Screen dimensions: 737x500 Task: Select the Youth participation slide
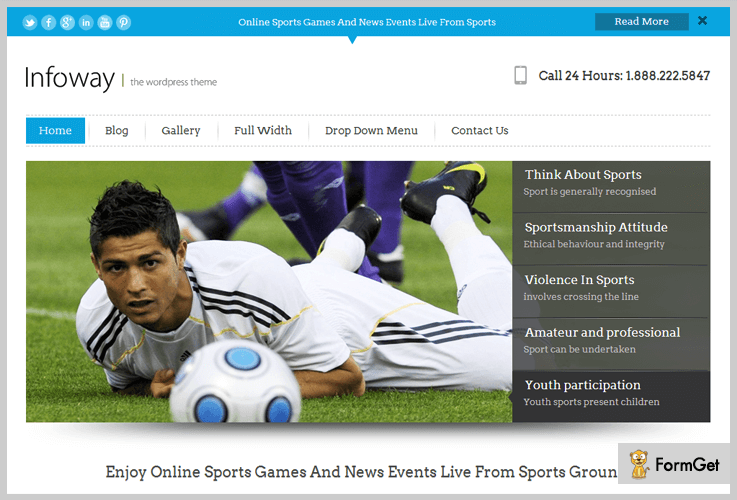click(611, 397)
